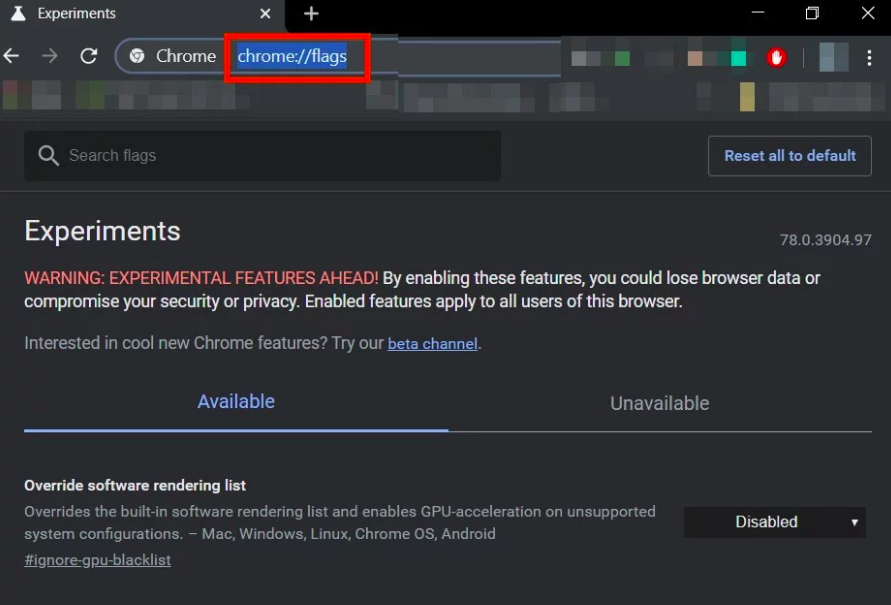Click the chrome://flags URL in address bar
Screen dimensions: 891x605
click(292, 56)
